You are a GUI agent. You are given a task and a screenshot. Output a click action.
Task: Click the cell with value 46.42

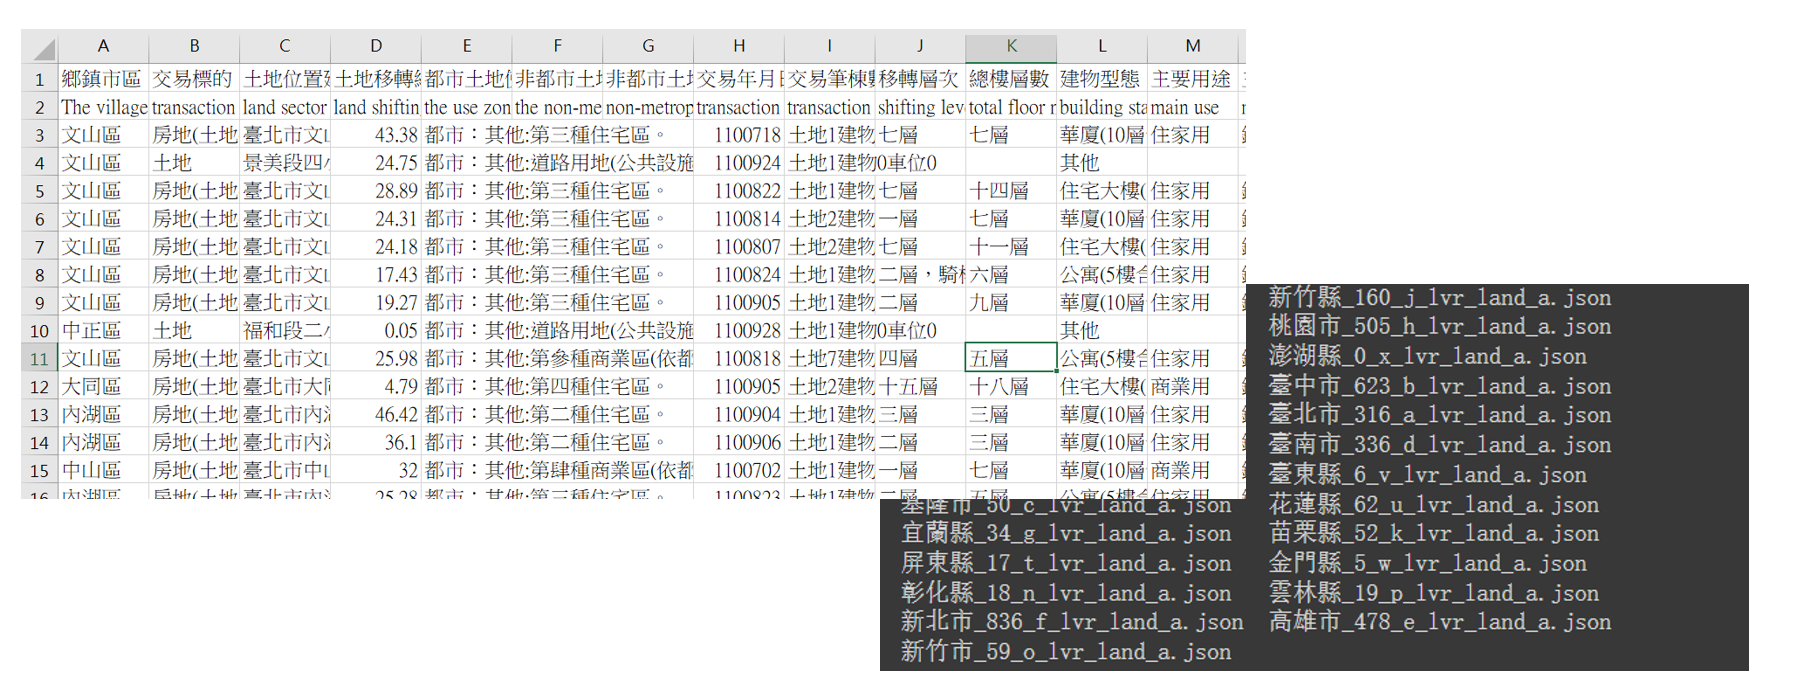[376, 415]
